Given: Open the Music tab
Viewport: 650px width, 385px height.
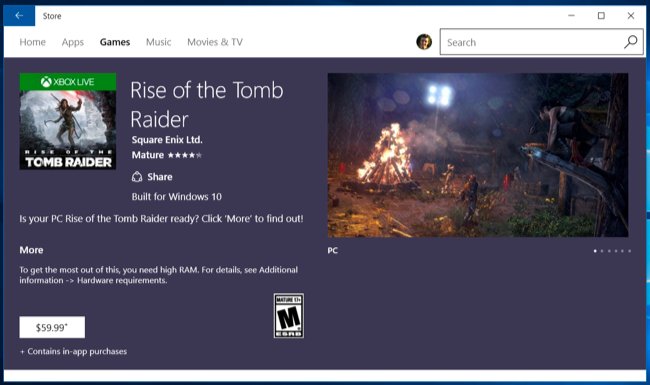Looking at the screenshot, I should click(x=158, y=42).
